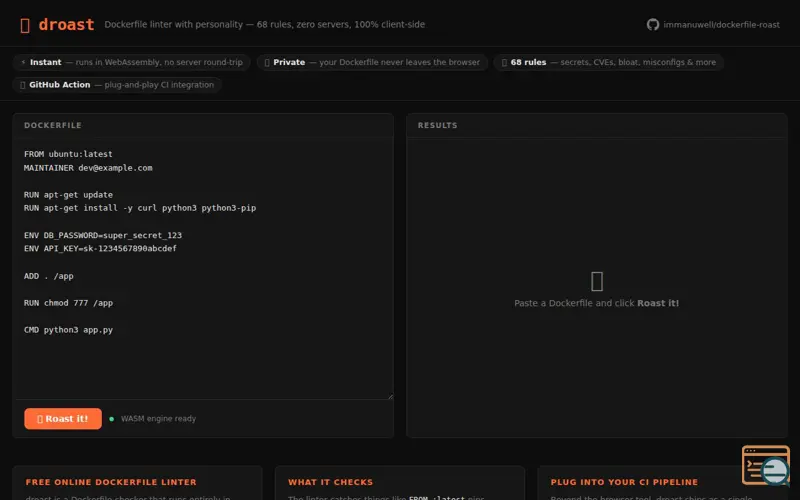
Task: Click the droast logo icon in header
Action: point(24,25)
